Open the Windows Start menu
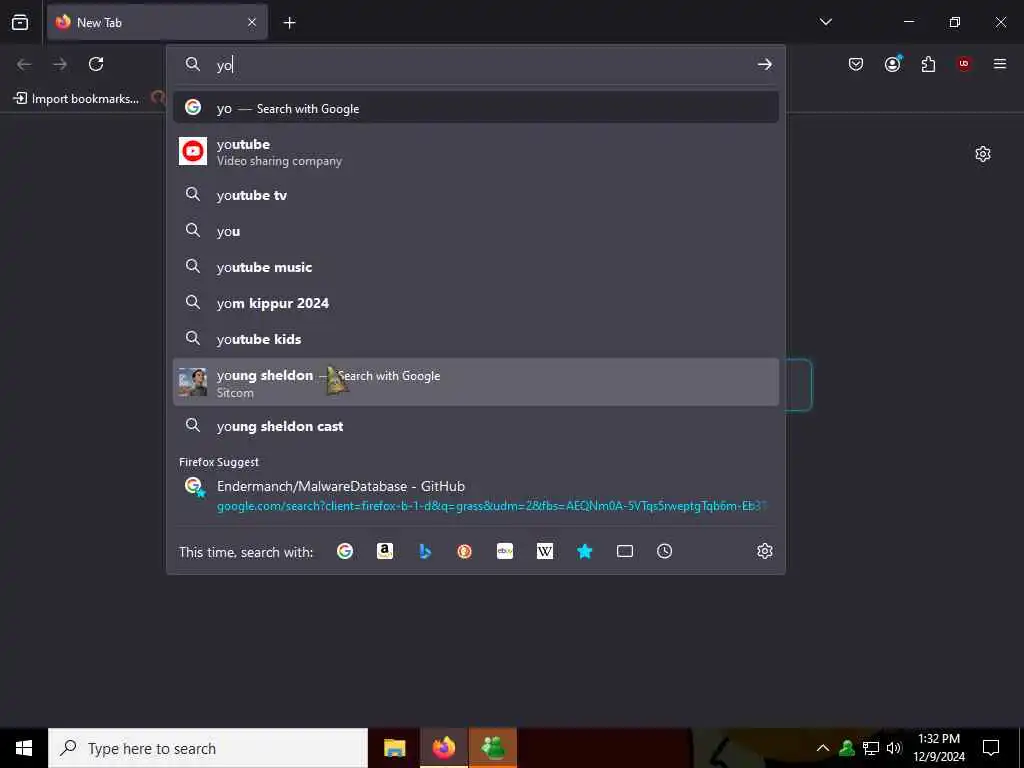This screenshot has width=1024, height=768. [24, 748]
